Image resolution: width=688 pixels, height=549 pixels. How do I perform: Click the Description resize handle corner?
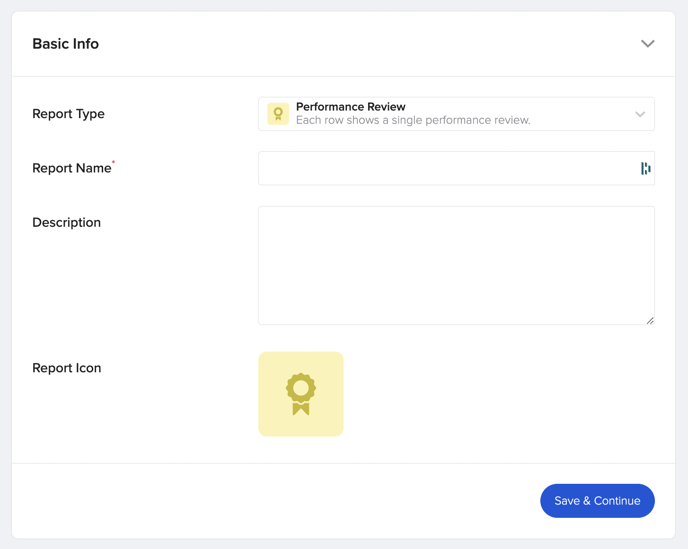coord(650,321)
